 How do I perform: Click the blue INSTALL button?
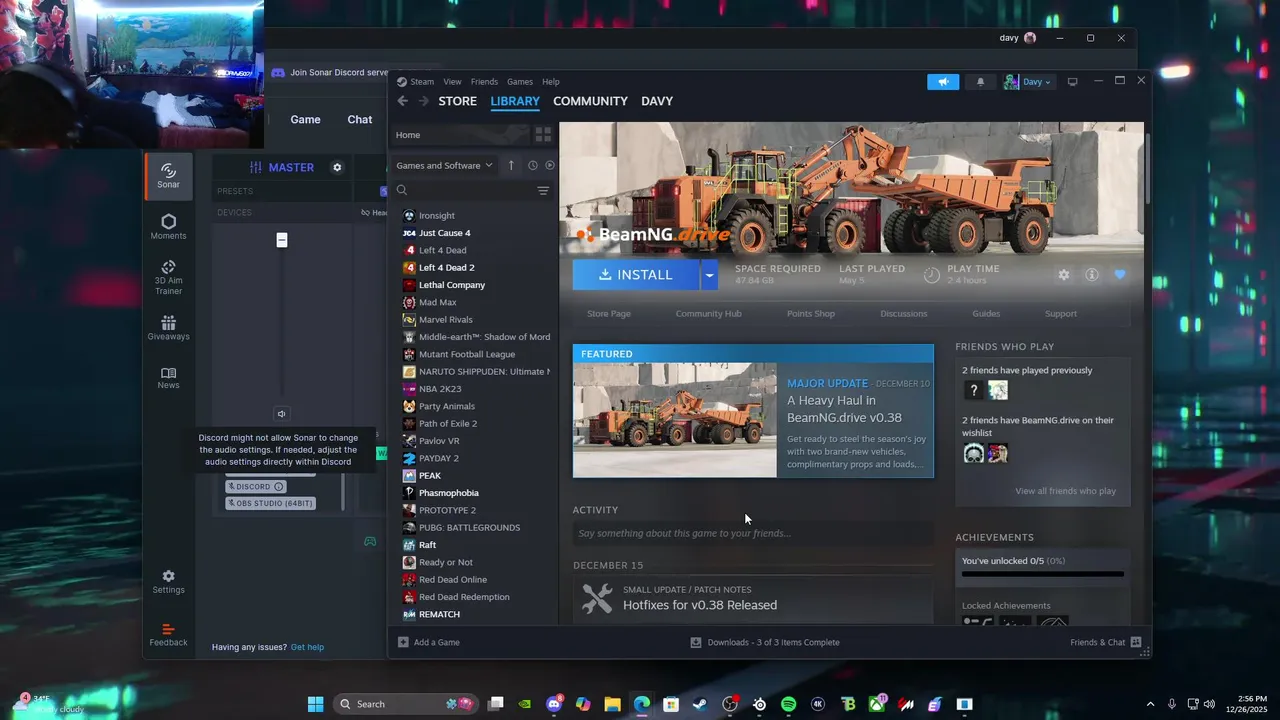point(636,274)
